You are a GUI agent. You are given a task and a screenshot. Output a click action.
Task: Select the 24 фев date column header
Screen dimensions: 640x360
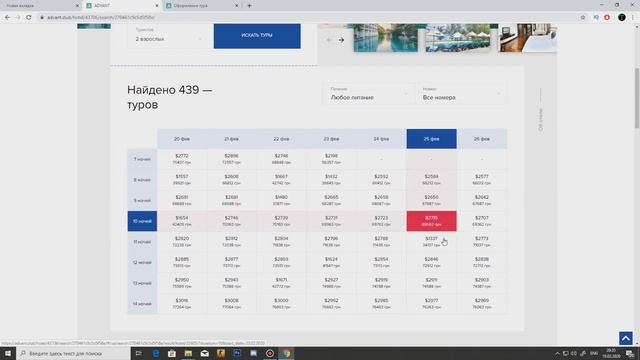point(381,139)
